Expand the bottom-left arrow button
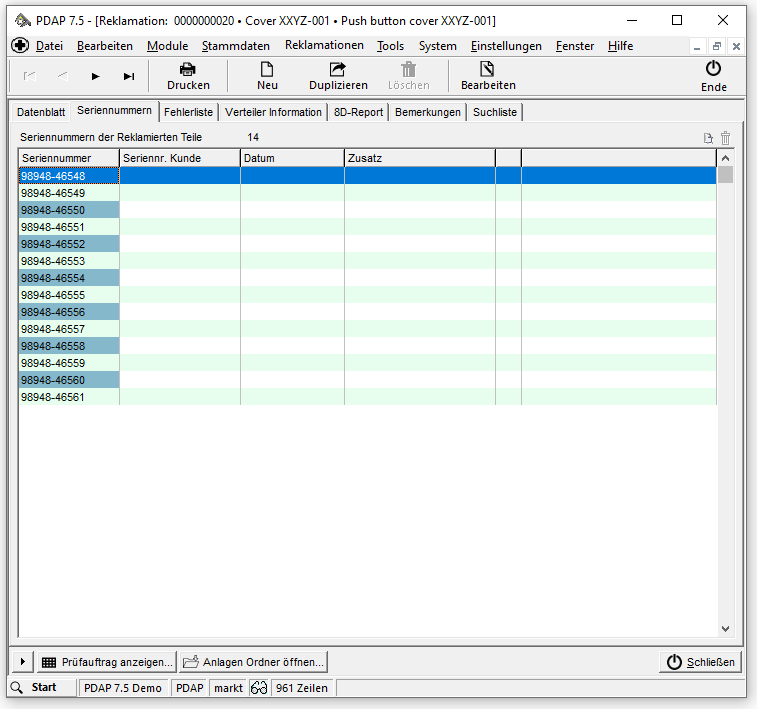 click(x=22, y=662)
